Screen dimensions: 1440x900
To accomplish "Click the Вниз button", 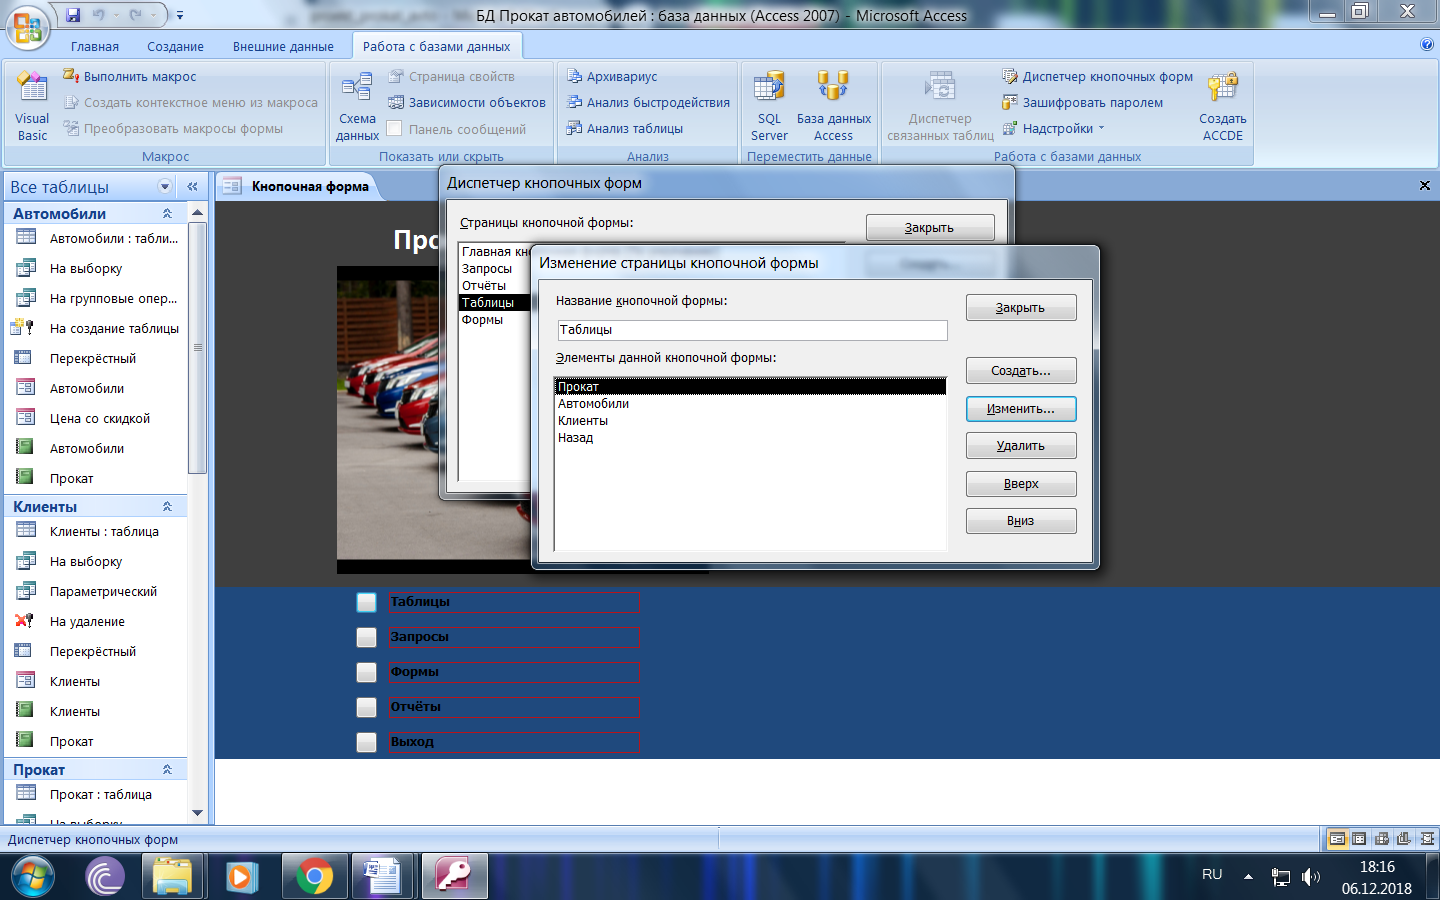I will click(1021, 521).
